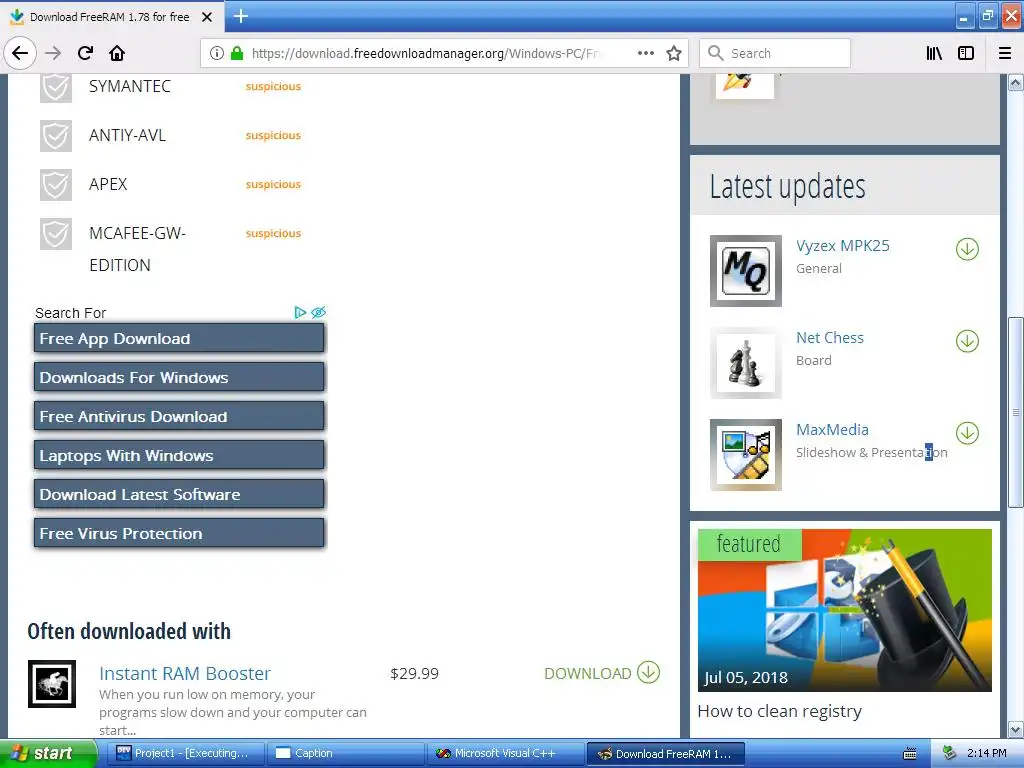
Task: Click the vertical scrollbar thumb
Action: click(x=1016, y=412)
